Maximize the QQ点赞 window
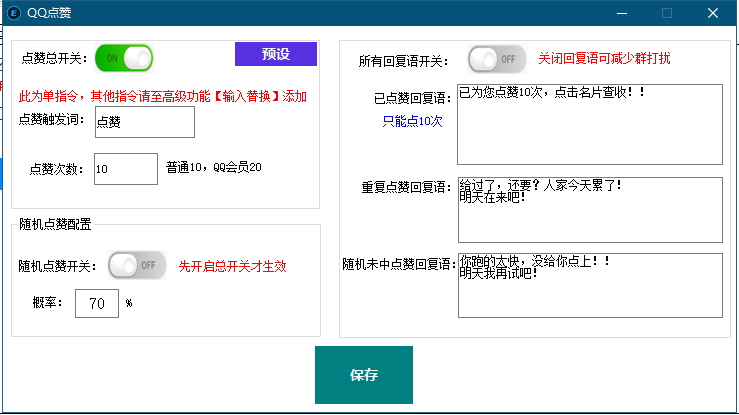Screen dimensions: 739x415 (x=667, y=13)
